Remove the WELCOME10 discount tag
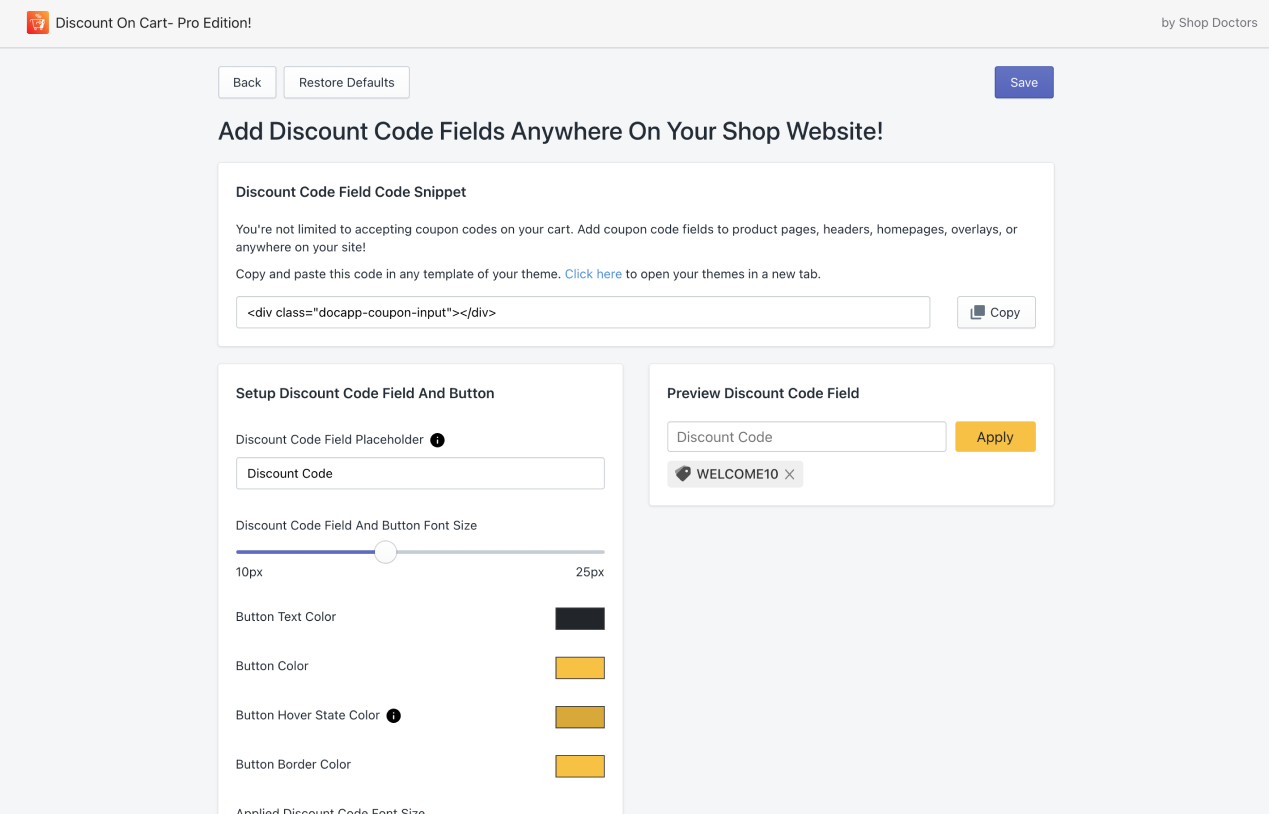1269x814 pixels. click(x=790, y=475)
